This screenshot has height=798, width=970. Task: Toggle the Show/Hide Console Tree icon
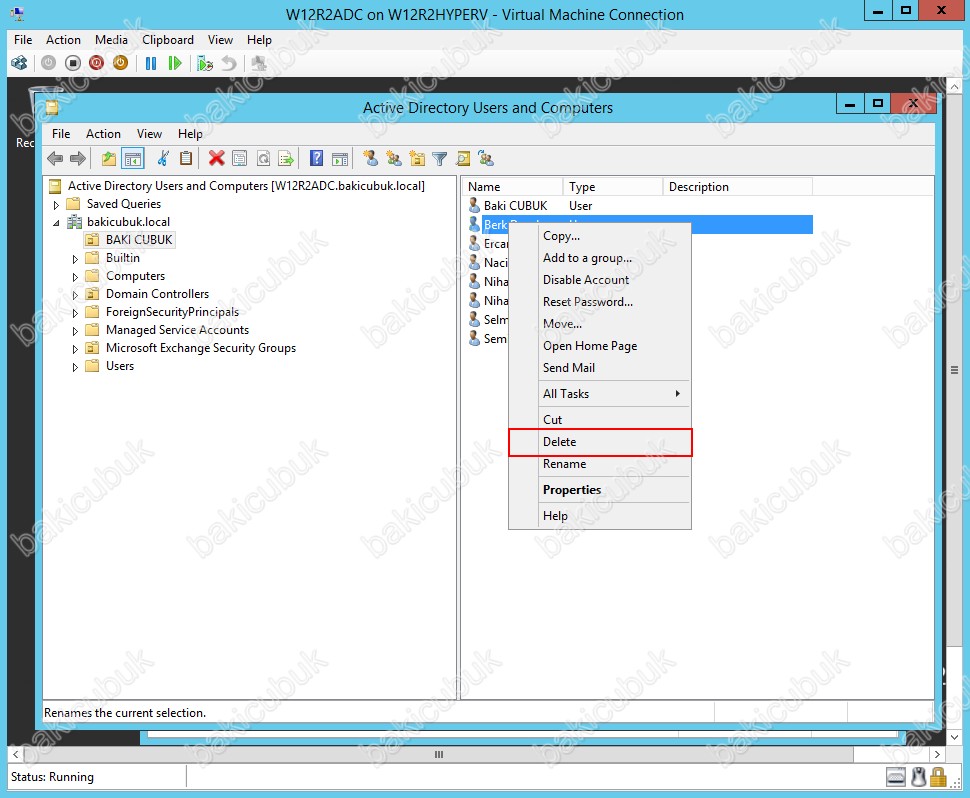(132, 159)
